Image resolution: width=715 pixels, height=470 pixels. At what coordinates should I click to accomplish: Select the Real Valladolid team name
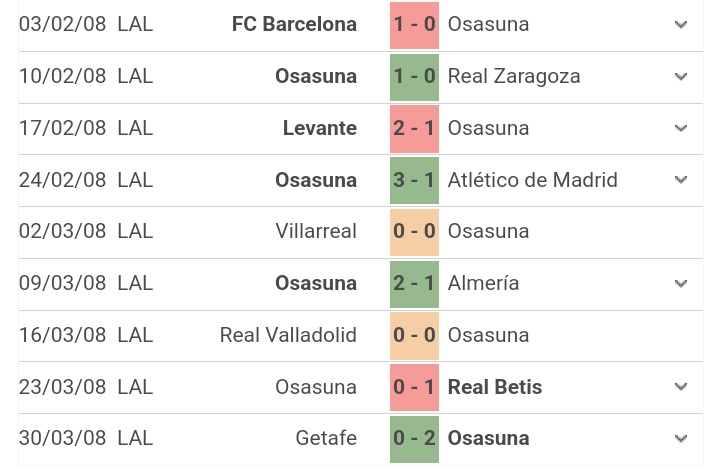pos(288,335)
